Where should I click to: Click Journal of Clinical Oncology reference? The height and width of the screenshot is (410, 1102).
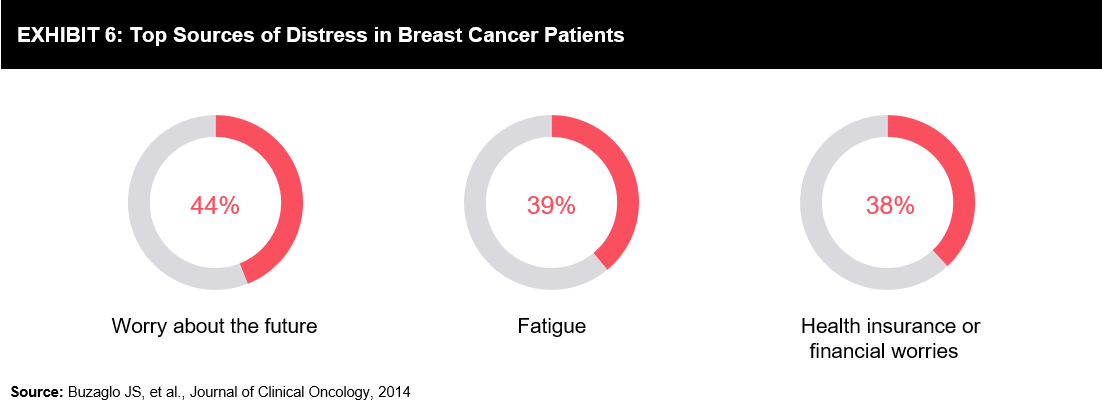(264, 392)
